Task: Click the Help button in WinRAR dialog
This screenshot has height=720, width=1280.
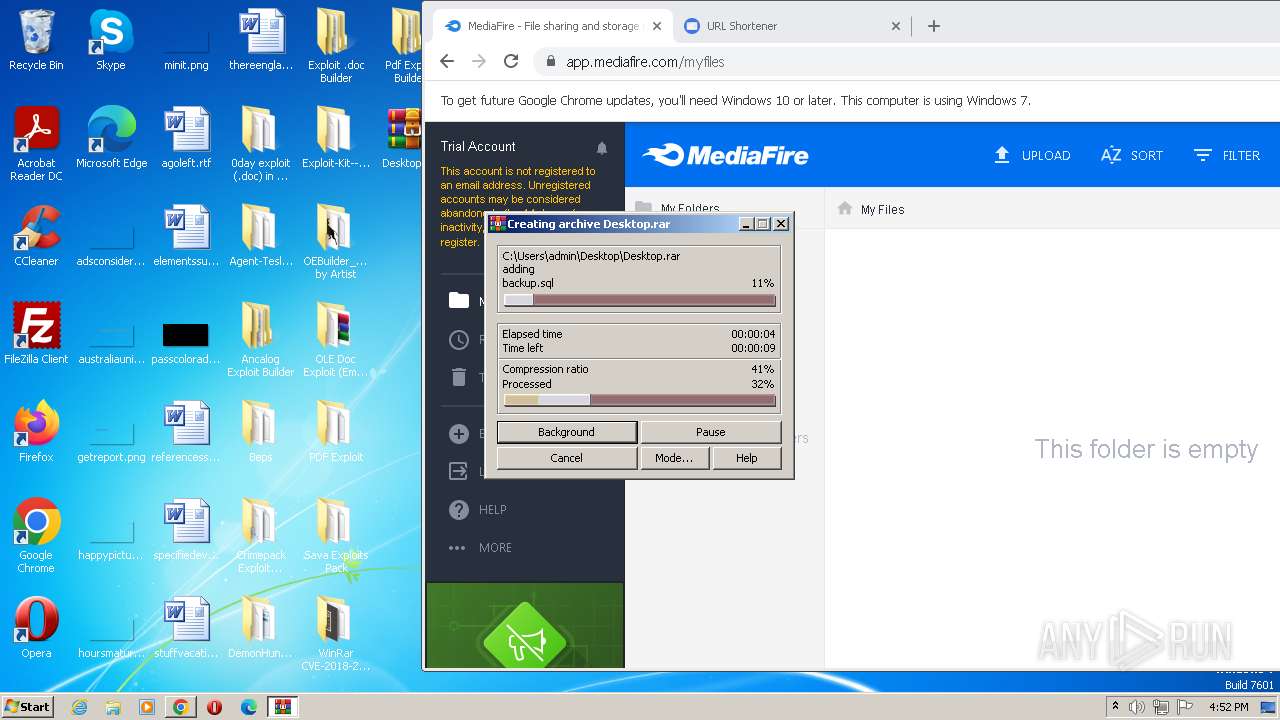Action: click(x=746, y=458)
